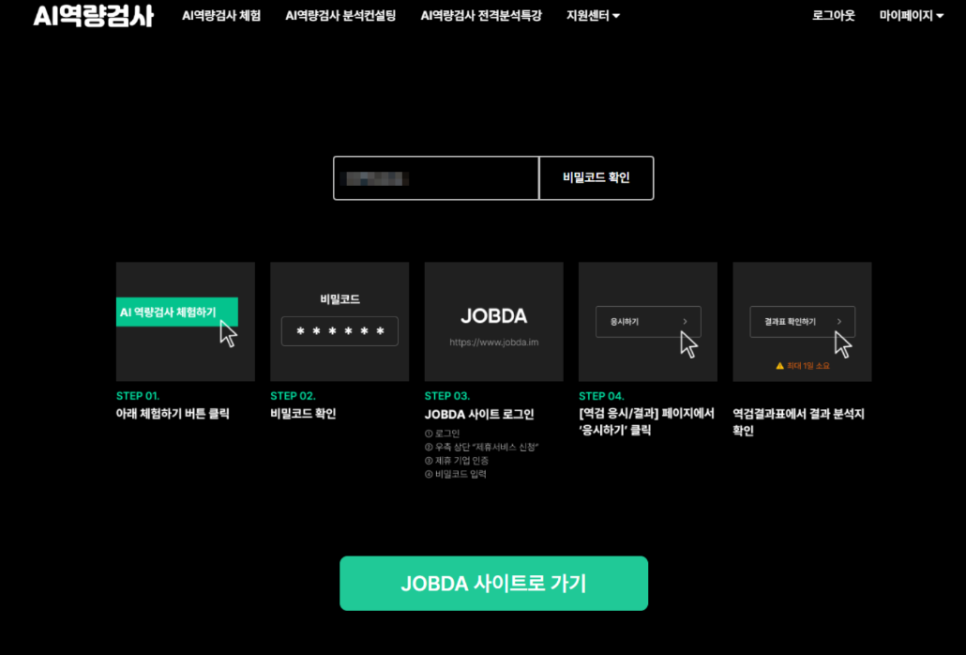Click the STEP 03. label

point(447,396)
